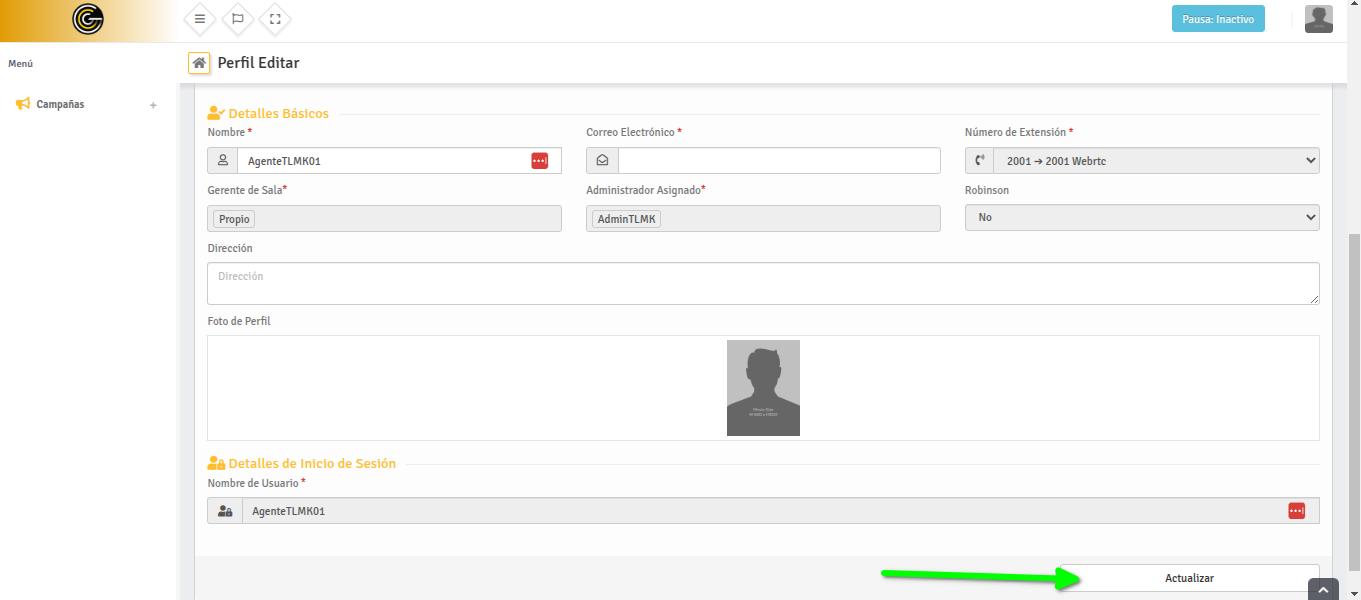Image resolution: width=1361 pixels, height=600 pixels.
Task: Open the Campañas menu item
Action: 60,104
